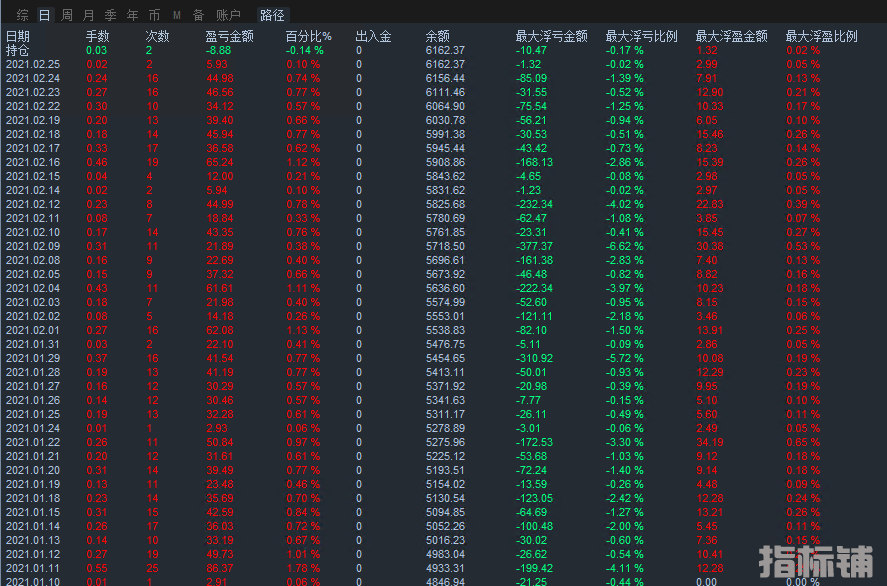This screenshot has width=887, height=586.
Task: Click max floating profit 30.38
Action: click(x=710, y=246)
